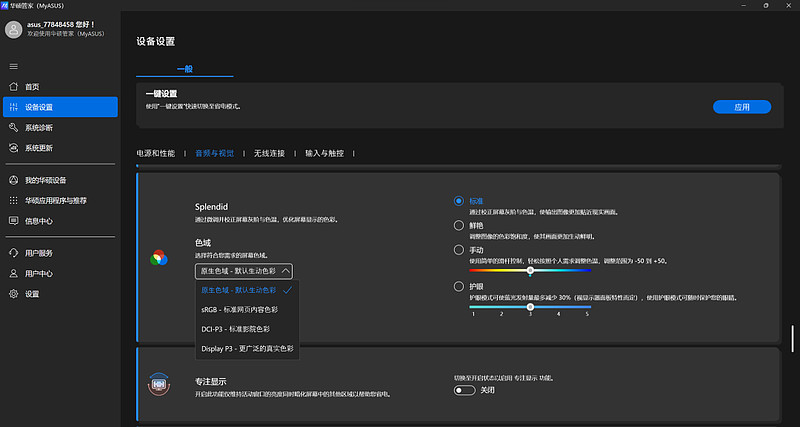The image size is (800, 427).
Task: Click the icon for 我的华硕设备
Action: click(x=14, y=180)
